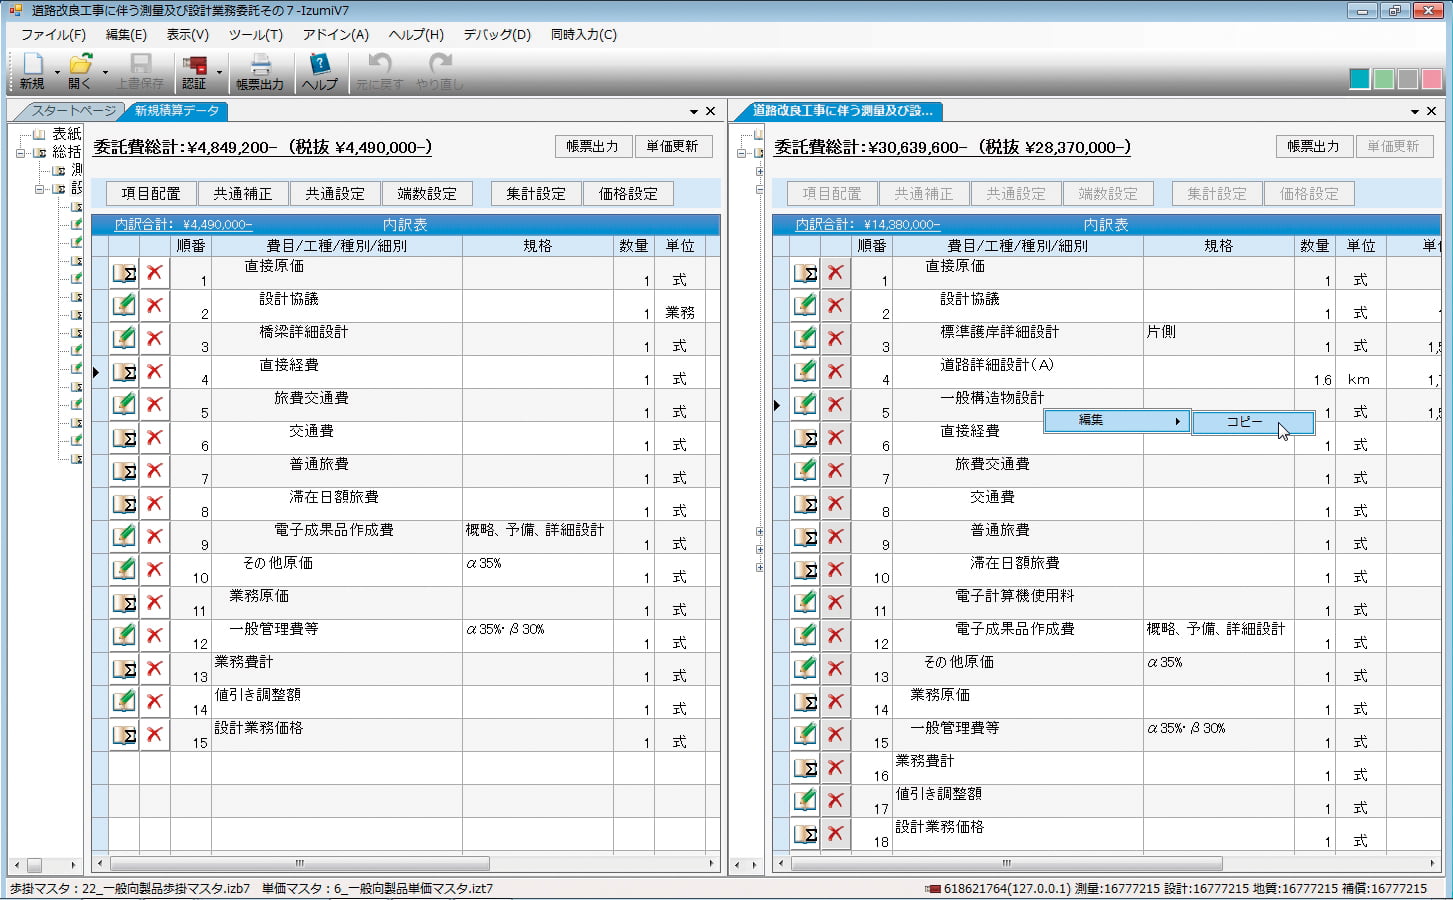Click edit icon for 標準護岸詳細設計 row
Viewport: 1453px width, 900px height.
805,339
